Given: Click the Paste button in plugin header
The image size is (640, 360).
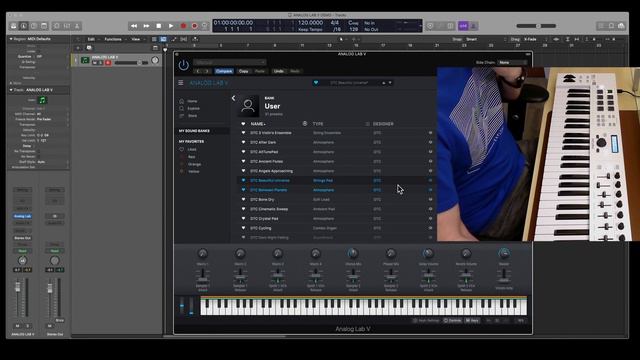Looking at the screenshot, I should click(x=260, y=71).
